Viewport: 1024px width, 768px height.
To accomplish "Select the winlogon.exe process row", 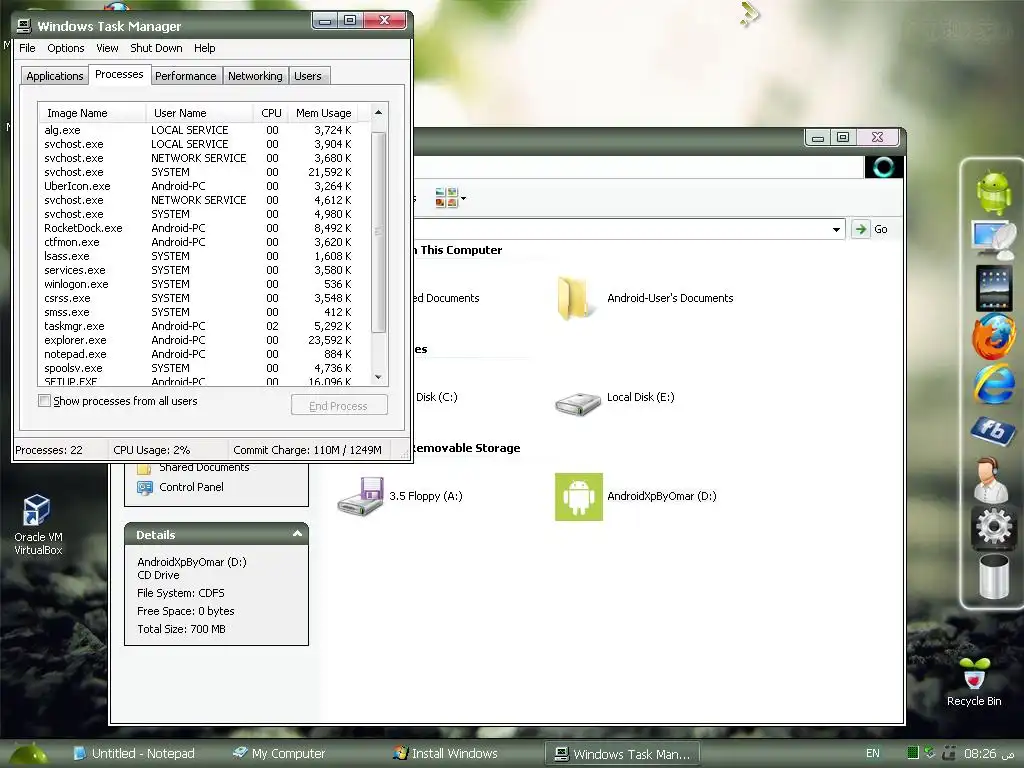I will click(204, 284).
